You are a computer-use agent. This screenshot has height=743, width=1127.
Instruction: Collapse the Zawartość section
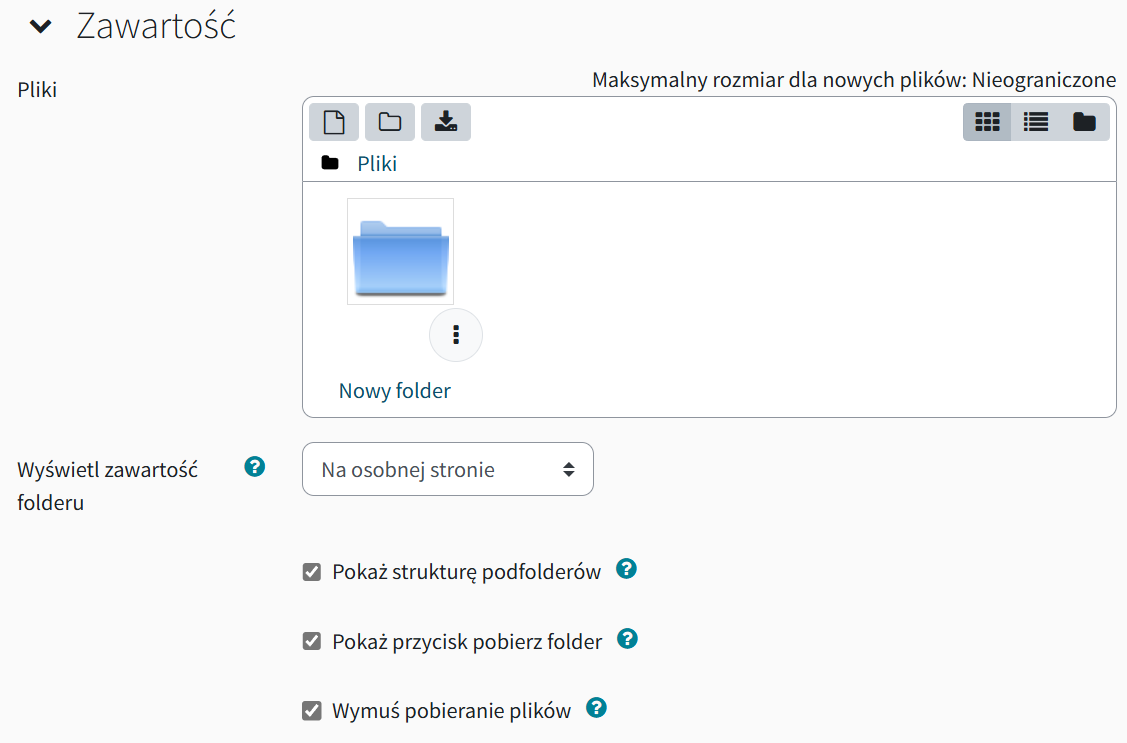point(41,27)
